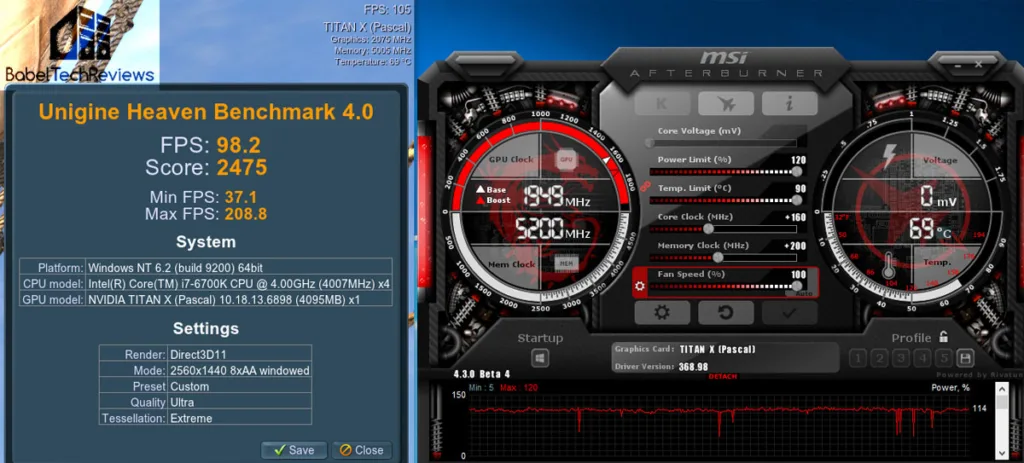The image size is (1024, 463).
Task: Save the Heaven Benchmark results
Action: coord(295,450)
